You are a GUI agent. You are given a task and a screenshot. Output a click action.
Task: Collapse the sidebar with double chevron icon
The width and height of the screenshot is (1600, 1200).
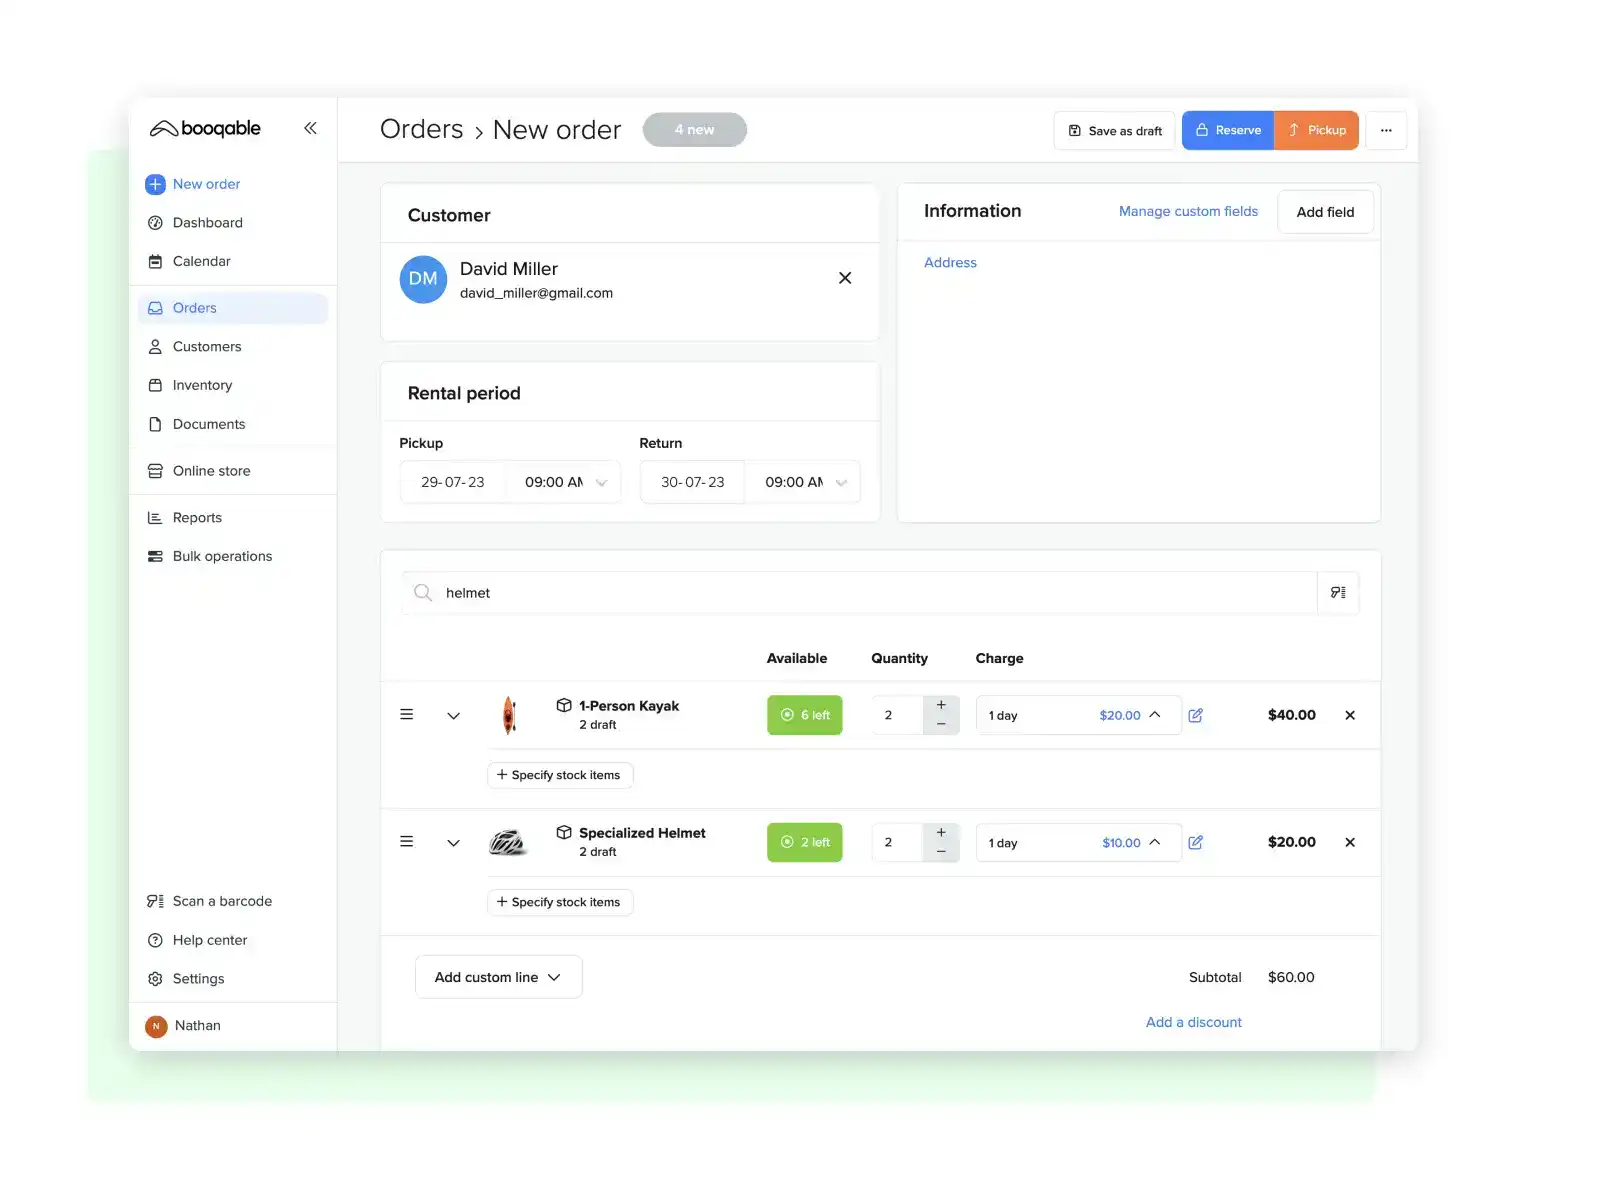[x=310, y=128]
